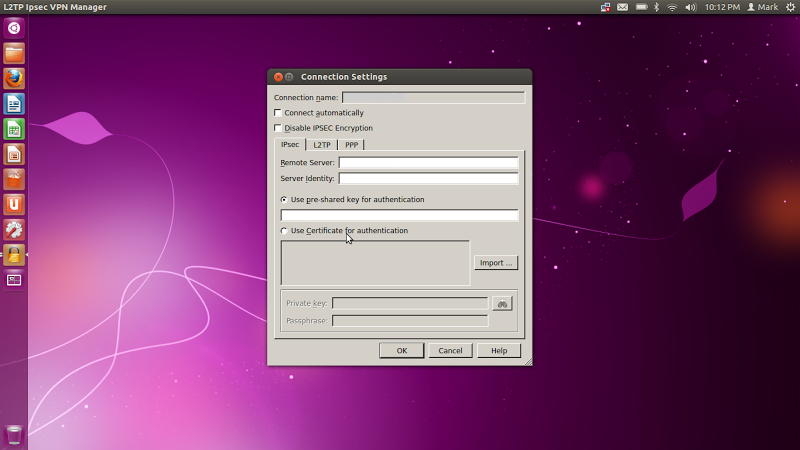The height and width of the screenshot is (450, 800).
Task: Switch to the L2TP tab
Action: pos(322,145)
